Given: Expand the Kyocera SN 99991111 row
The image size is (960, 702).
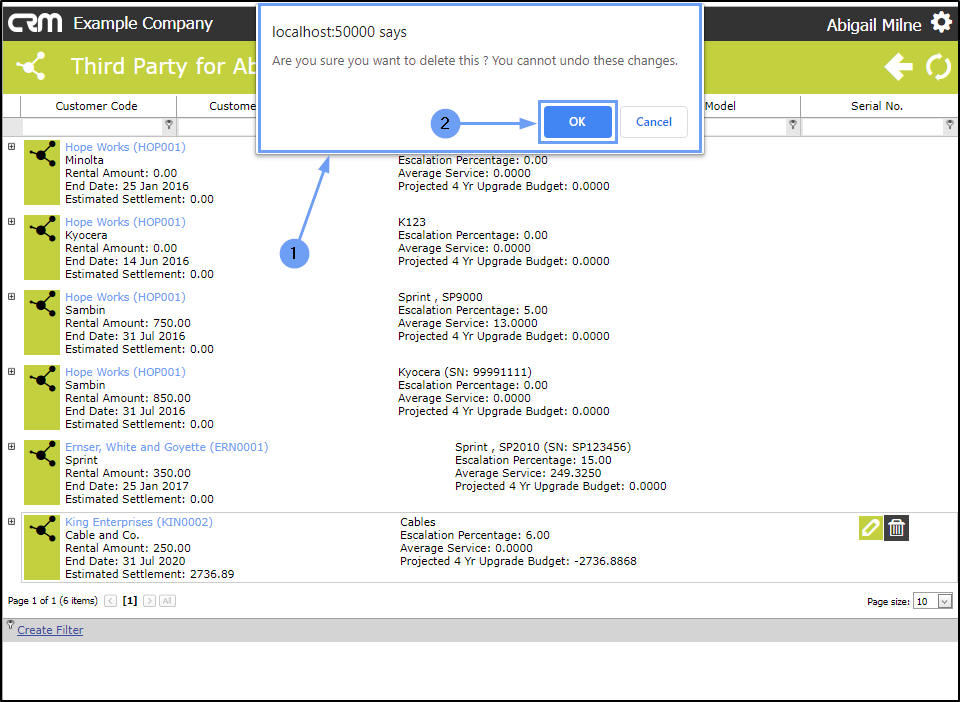Looking at the screenshot, I should coord(12,372).
